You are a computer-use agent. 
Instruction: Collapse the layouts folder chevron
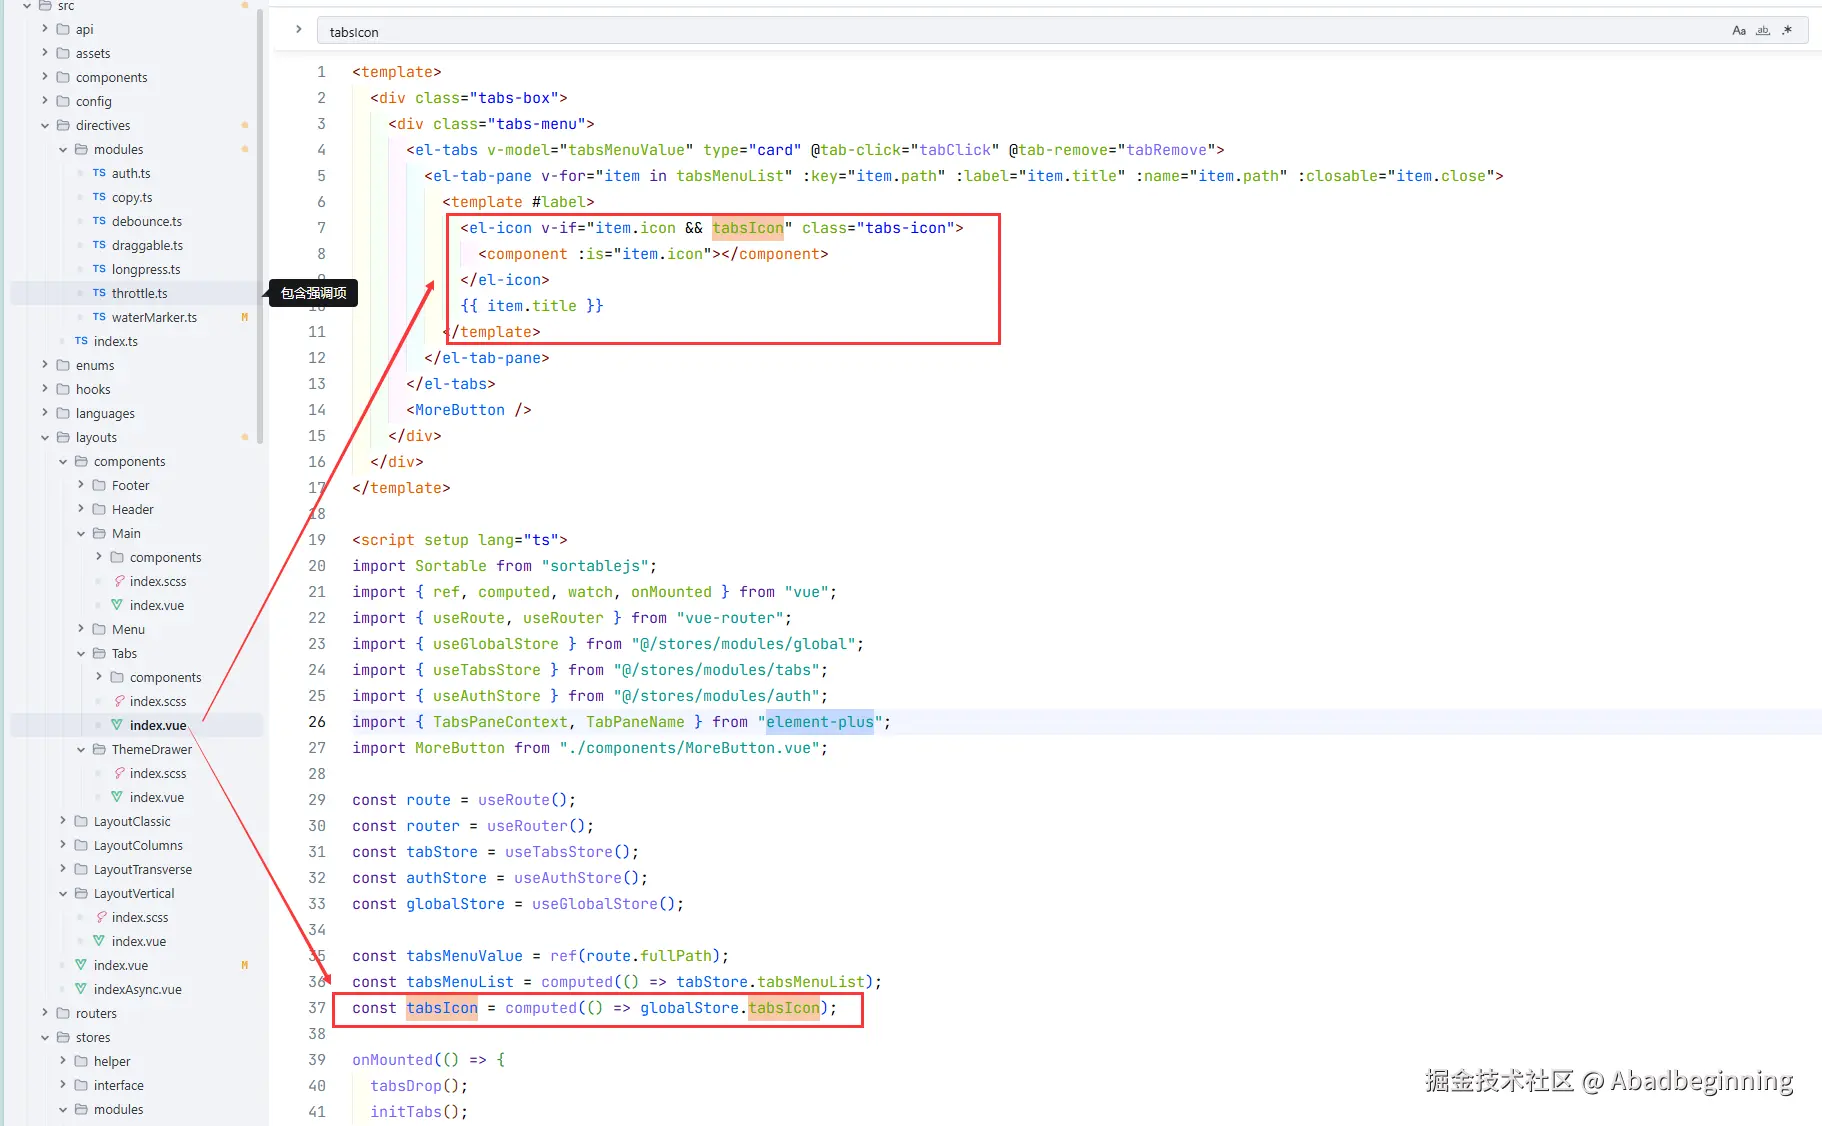[45, 437]
